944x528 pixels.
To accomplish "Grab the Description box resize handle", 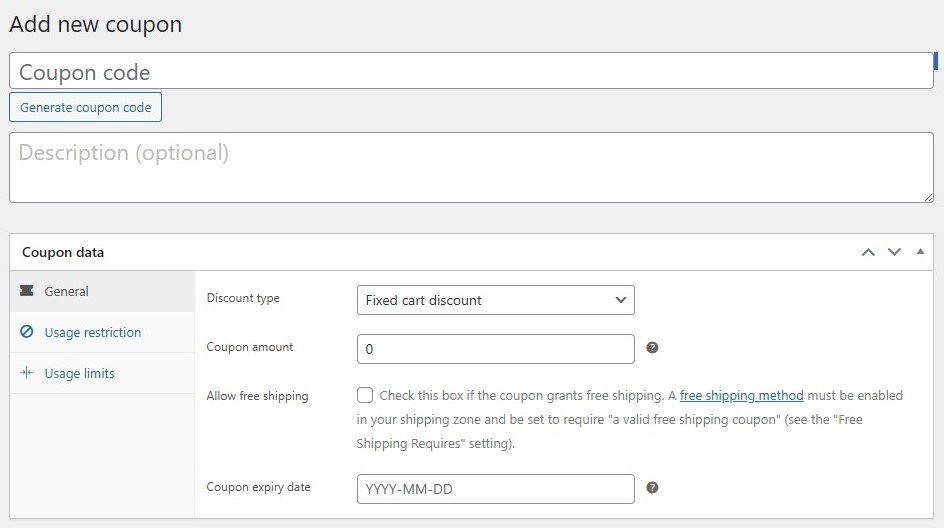I will (x=928, y=197).
